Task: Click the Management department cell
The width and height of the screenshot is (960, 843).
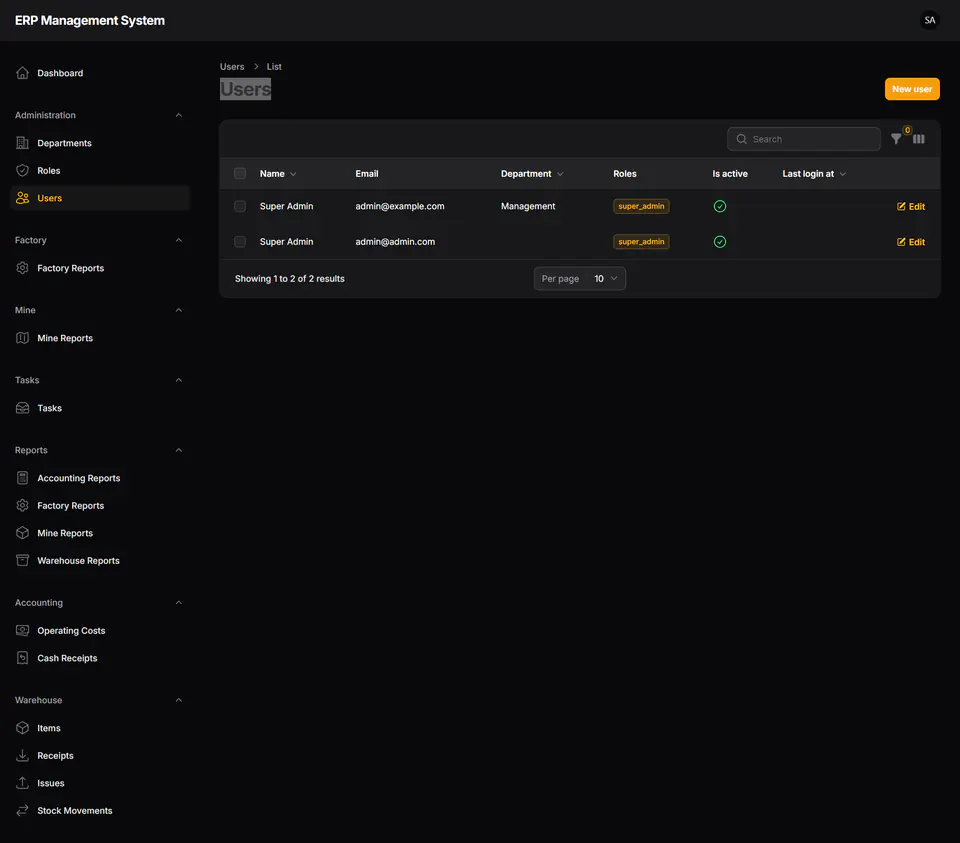Action: [528, 206]
